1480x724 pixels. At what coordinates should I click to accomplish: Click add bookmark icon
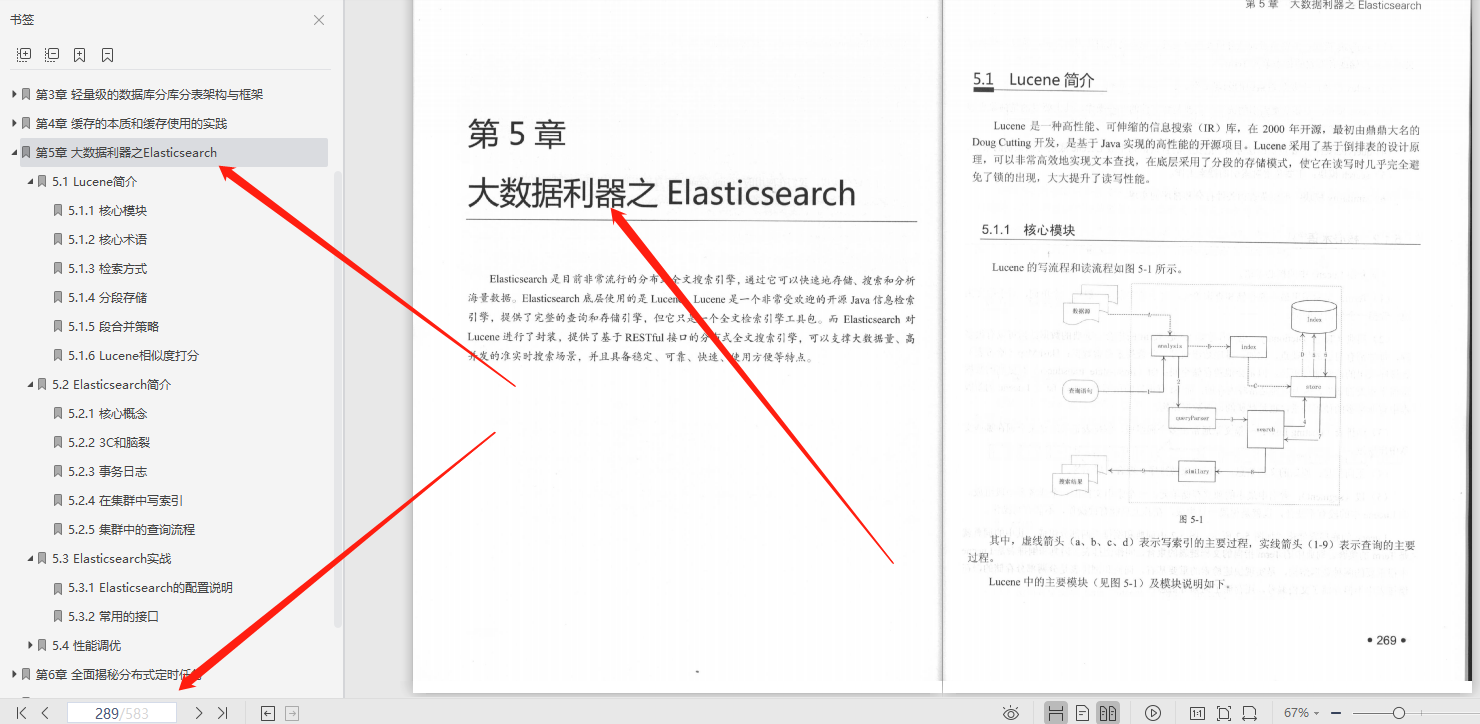(80, 55)
